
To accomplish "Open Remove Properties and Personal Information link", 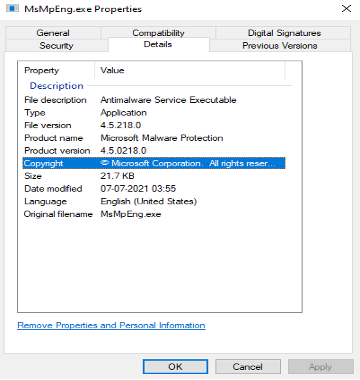I will [111, 325].
